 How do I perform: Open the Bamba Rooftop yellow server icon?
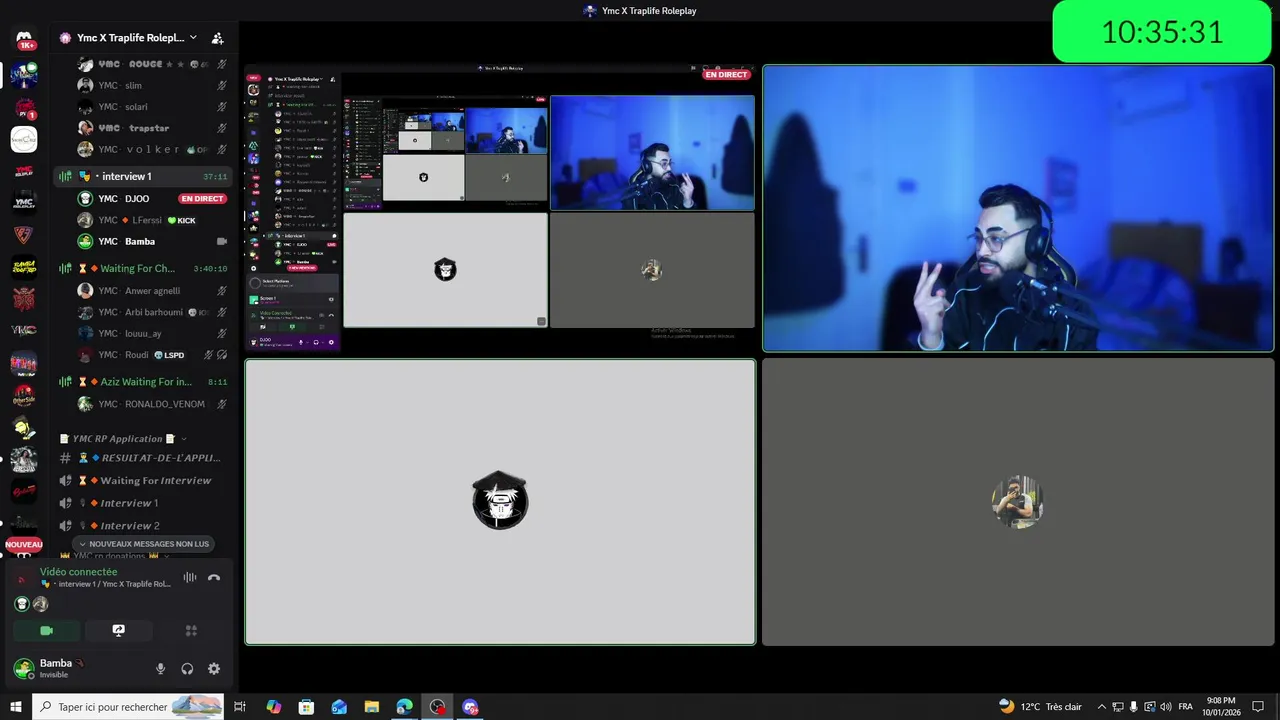[x=24, y=267]
